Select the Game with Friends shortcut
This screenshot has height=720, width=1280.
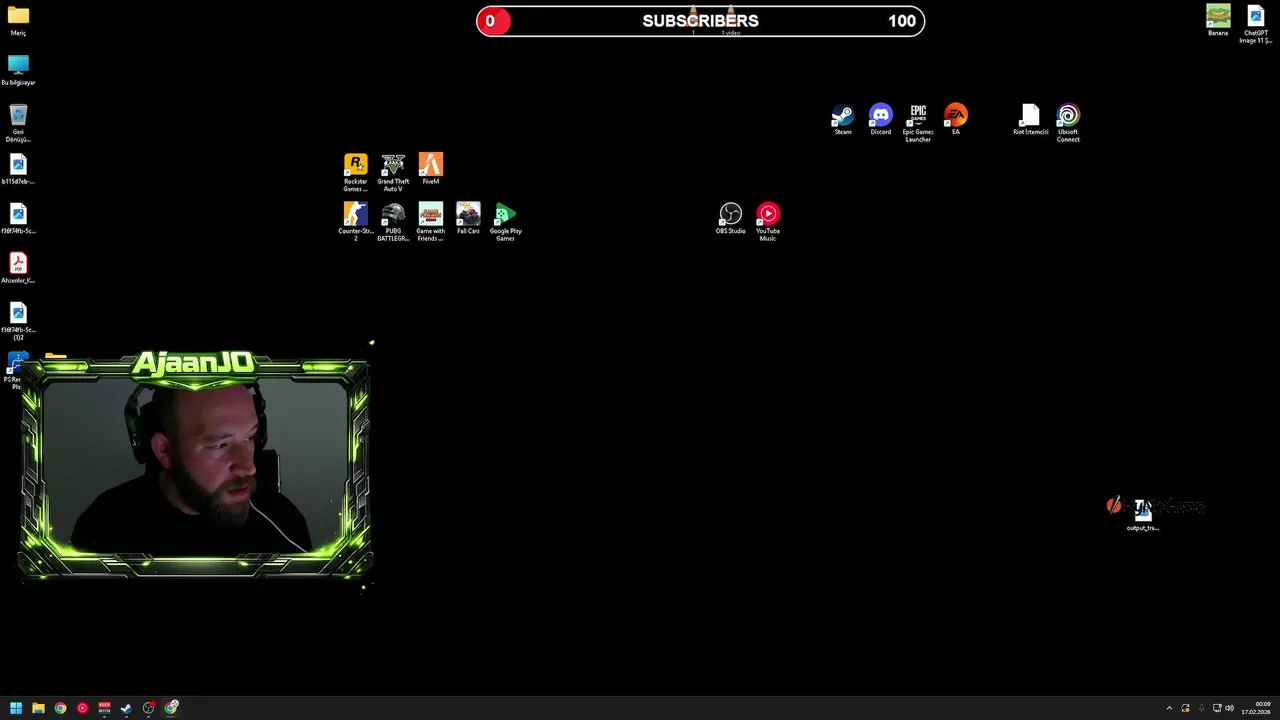[430, 221]
